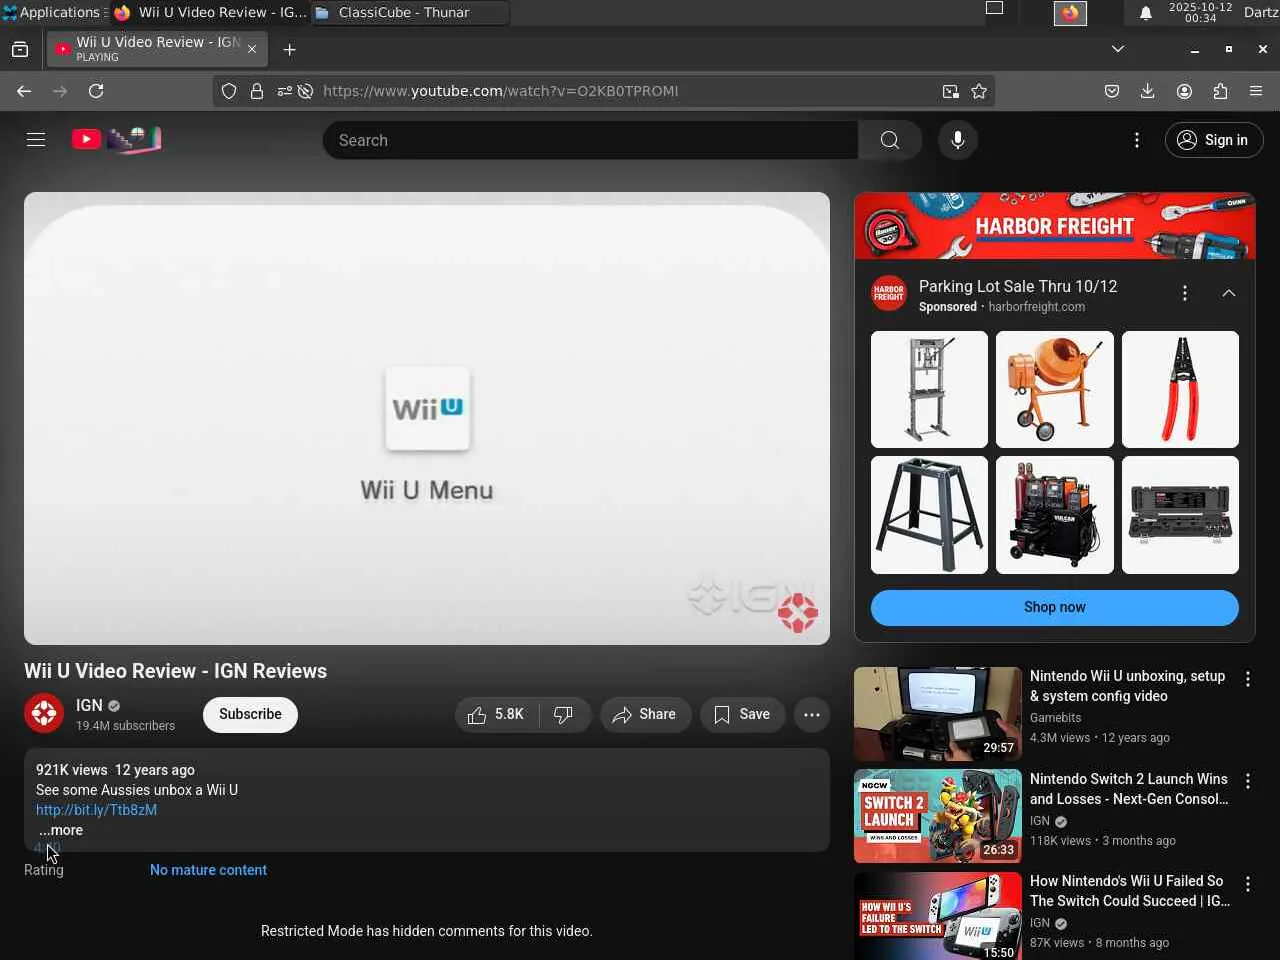Expand the description with ...more

[x=61, y=830]
